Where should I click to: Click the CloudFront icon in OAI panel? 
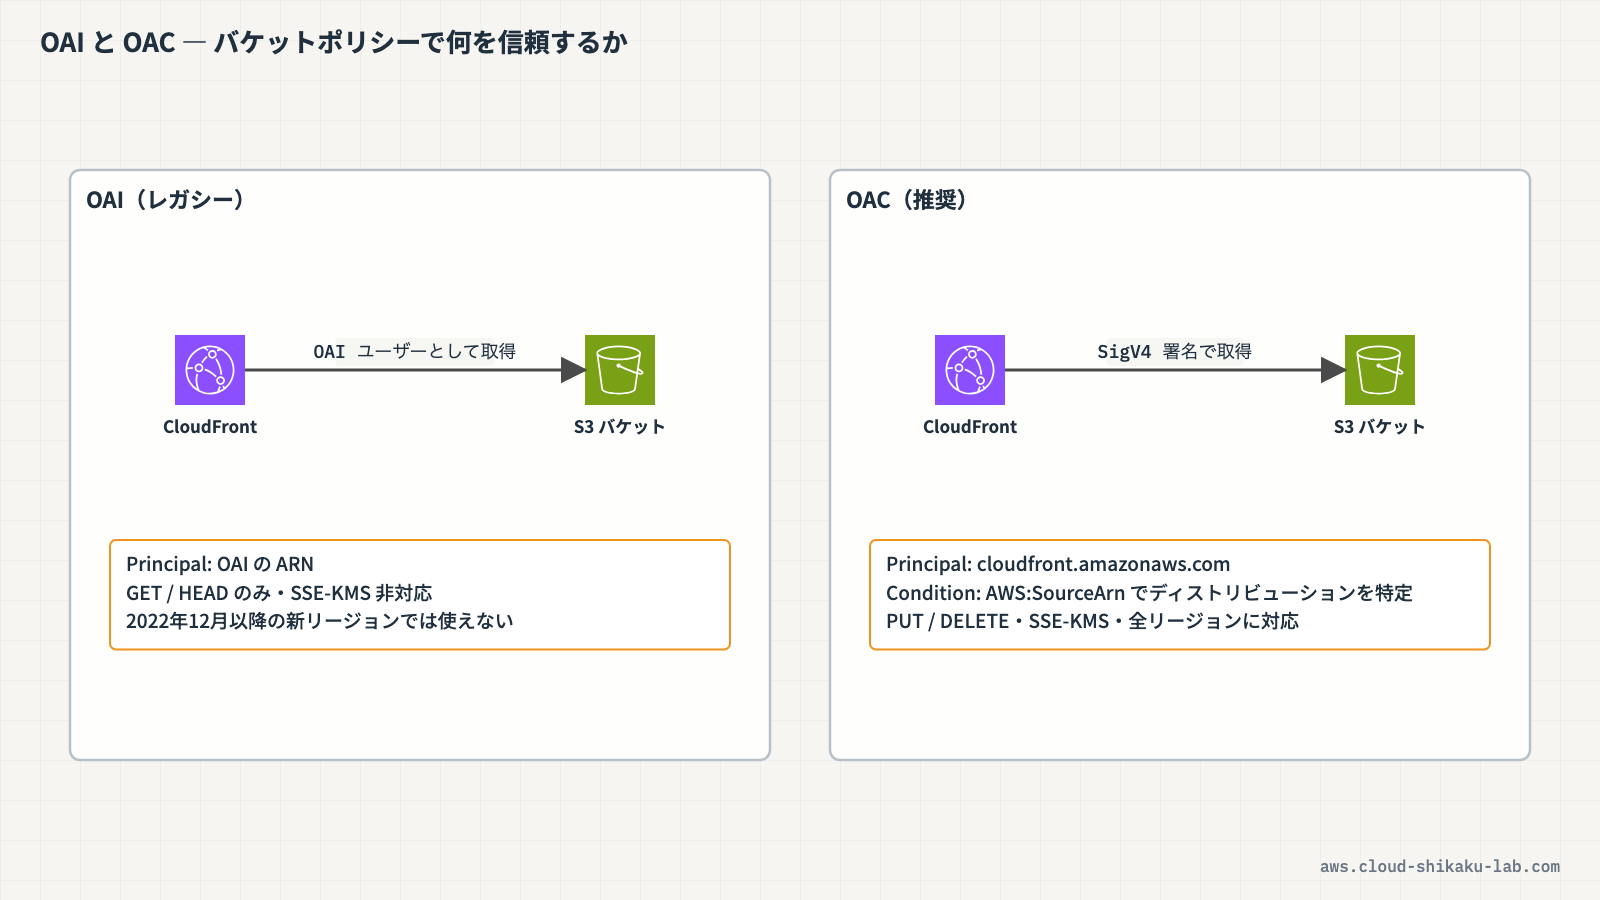pos(210,370)
